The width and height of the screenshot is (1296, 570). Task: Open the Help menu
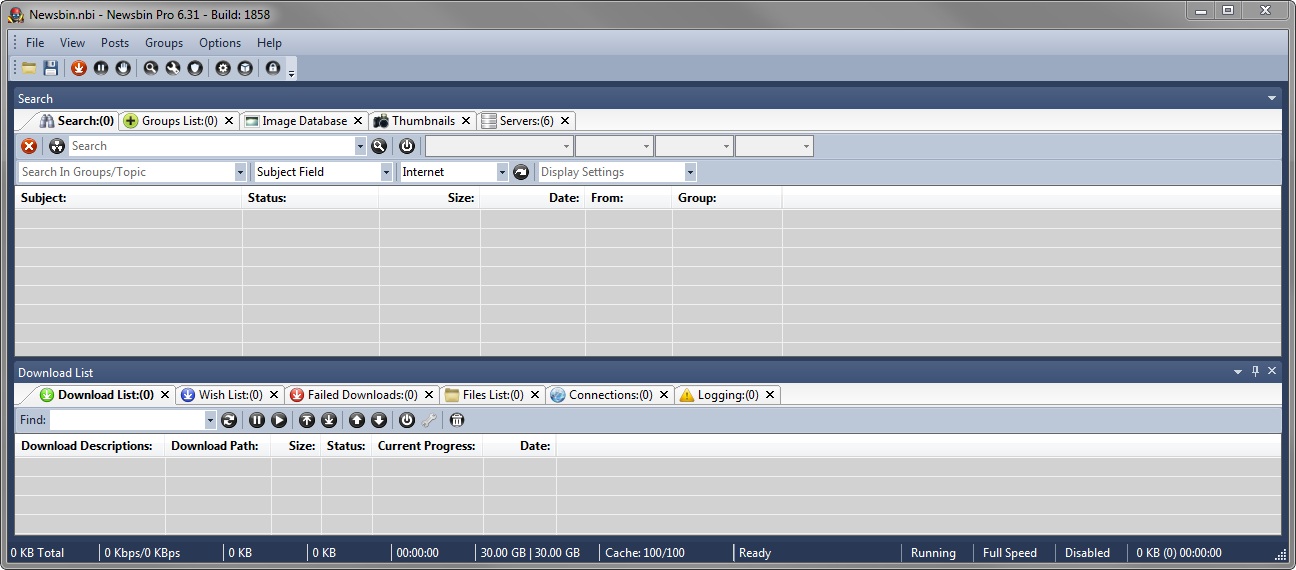click(x=269, y=43)
